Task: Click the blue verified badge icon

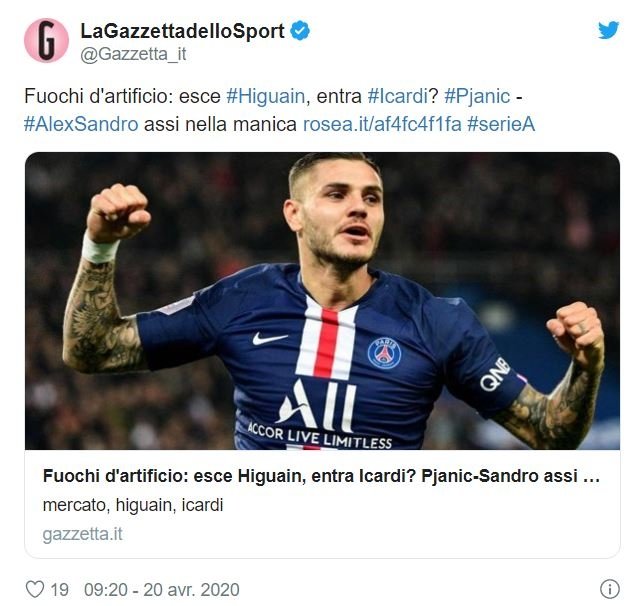Action: pyautogui.click(x=300, y=31)
